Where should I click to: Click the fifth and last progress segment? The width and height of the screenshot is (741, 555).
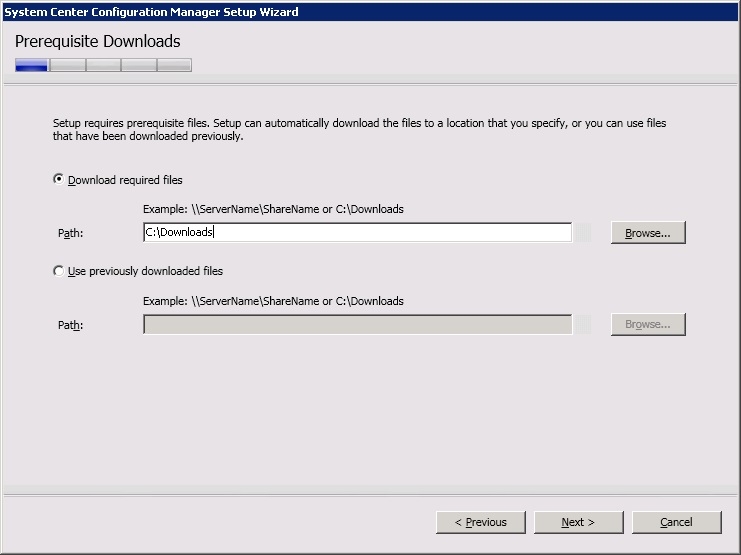[x=174, y=66]
